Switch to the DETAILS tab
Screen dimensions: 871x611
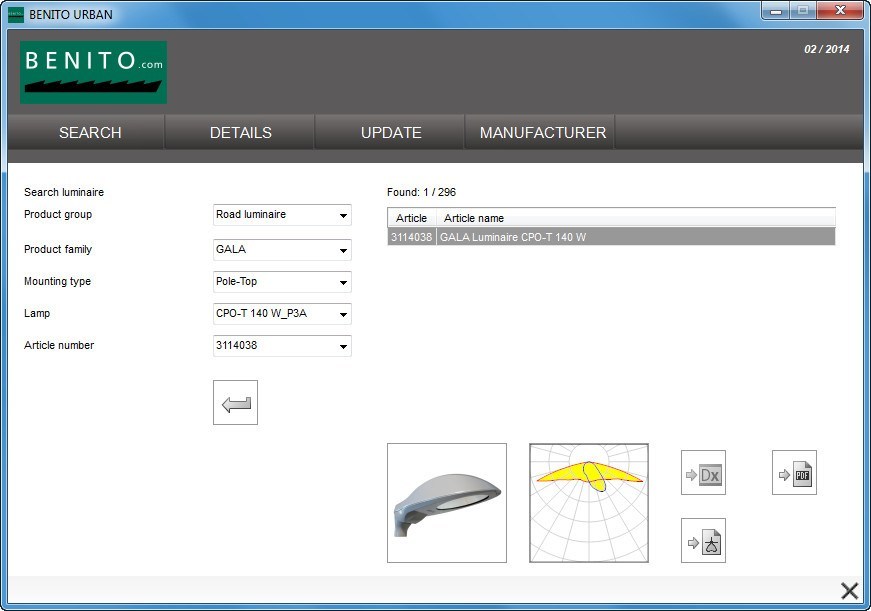pos(239,132)
